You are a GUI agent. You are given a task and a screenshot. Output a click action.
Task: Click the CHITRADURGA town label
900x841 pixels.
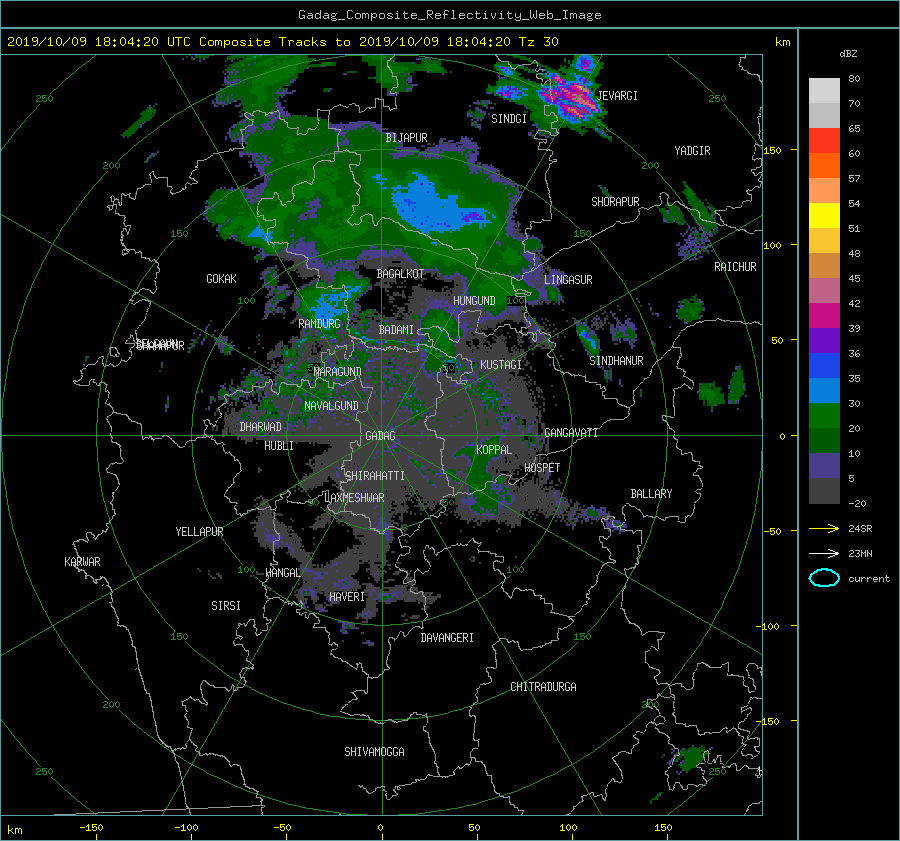tap(544, 687)
